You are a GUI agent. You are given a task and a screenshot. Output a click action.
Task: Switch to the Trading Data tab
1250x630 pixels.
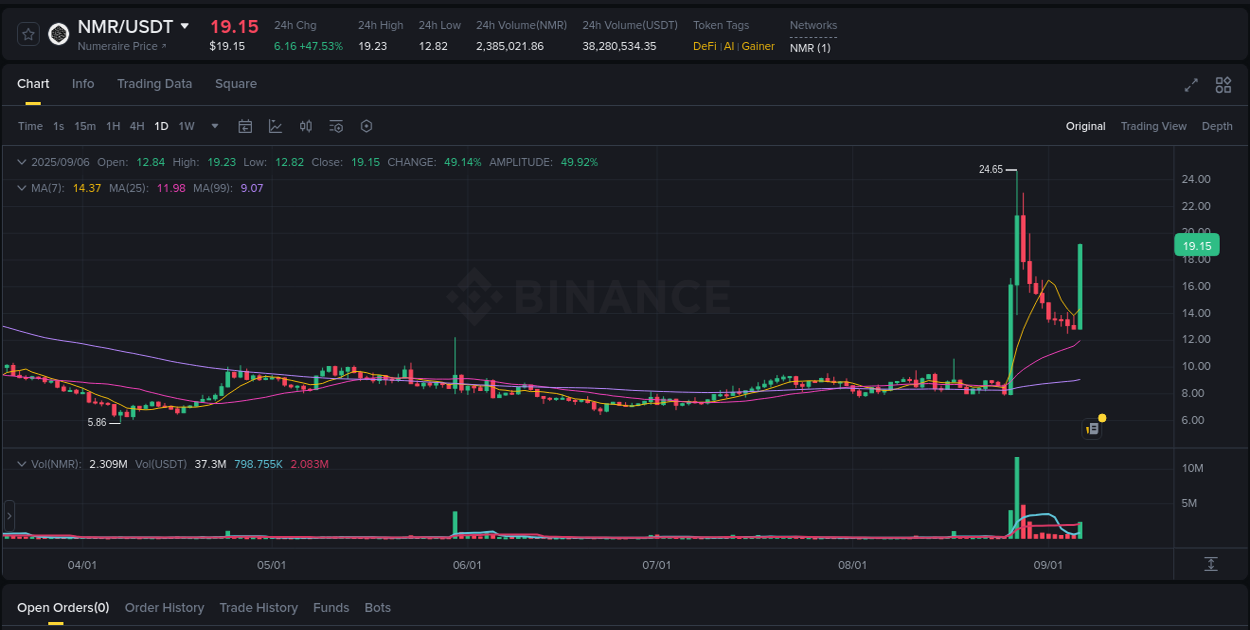(154, 84)
